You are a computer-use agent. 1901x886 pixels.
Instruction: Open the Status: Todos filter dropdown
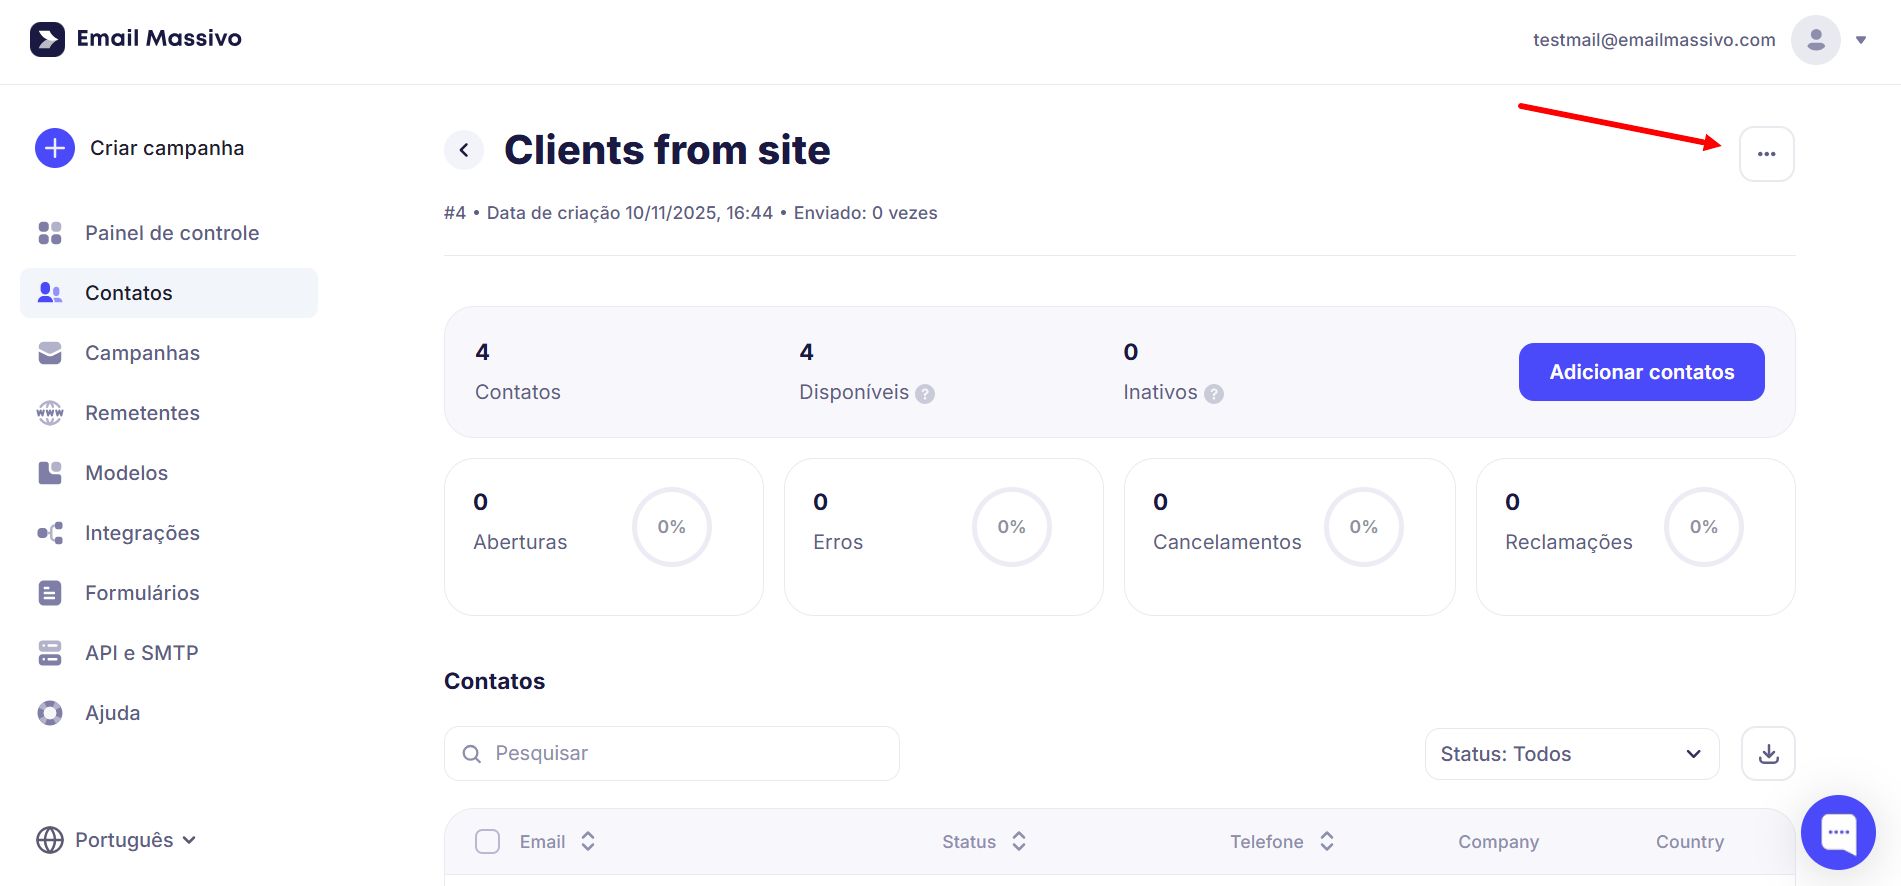point(1571,754)
